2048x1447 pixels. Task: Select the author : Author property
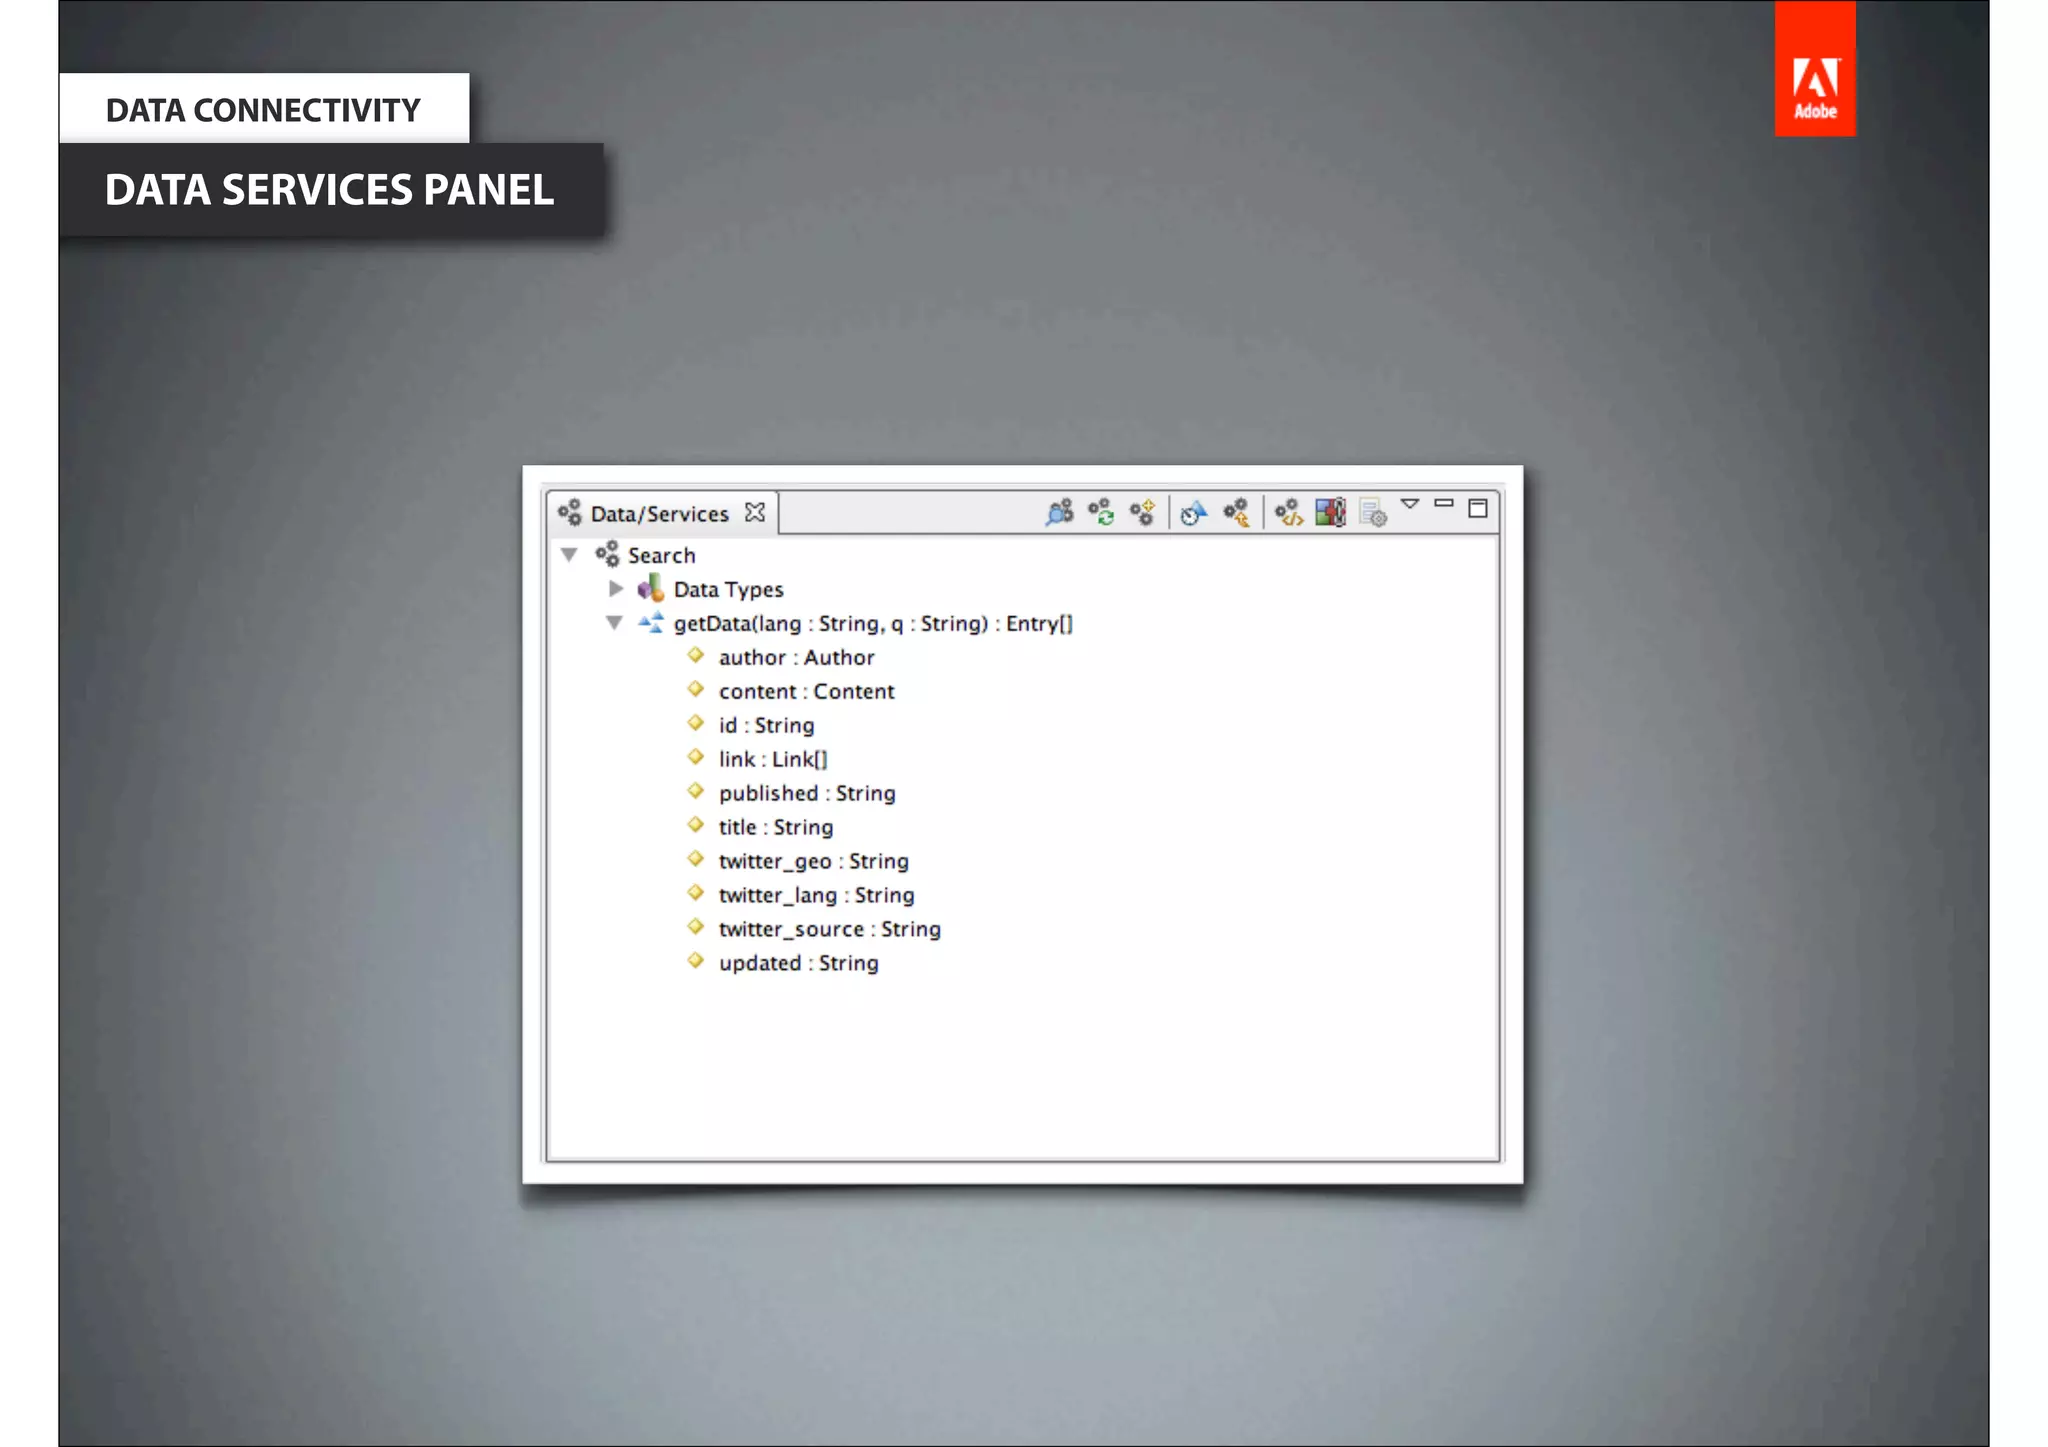796,657
